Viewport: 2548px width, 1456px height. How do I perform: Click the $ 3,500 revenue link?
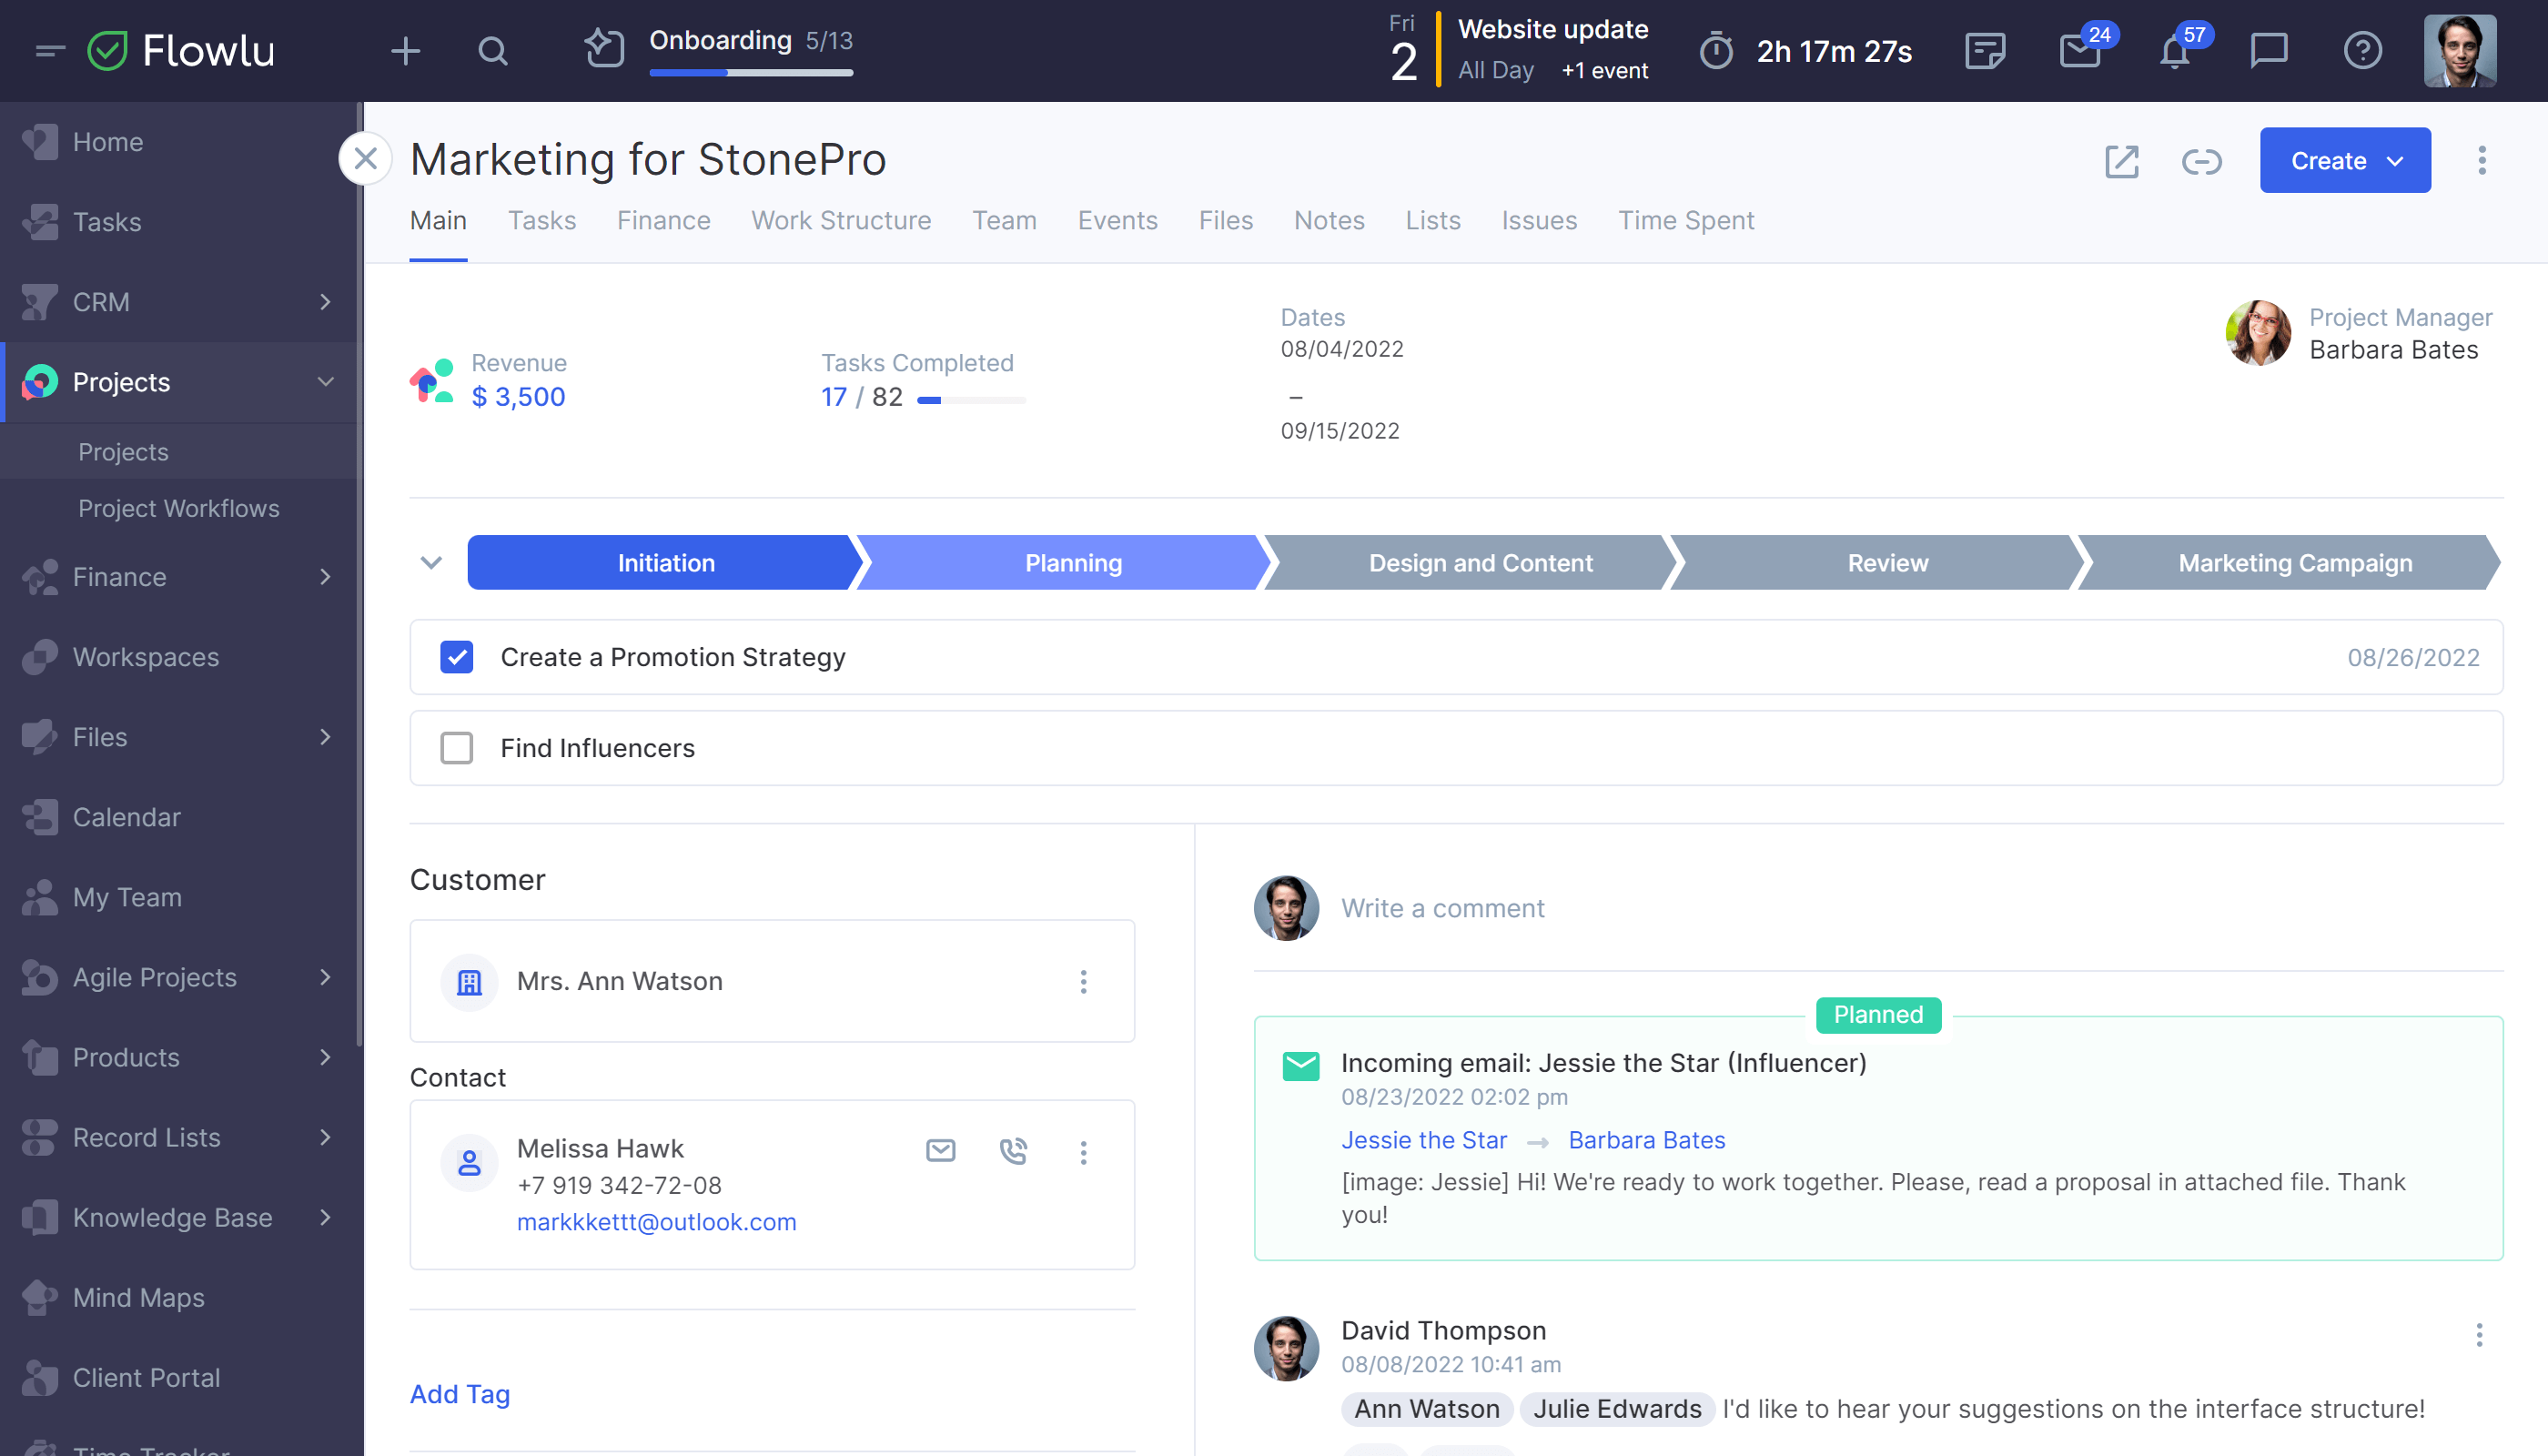point(518,397)
